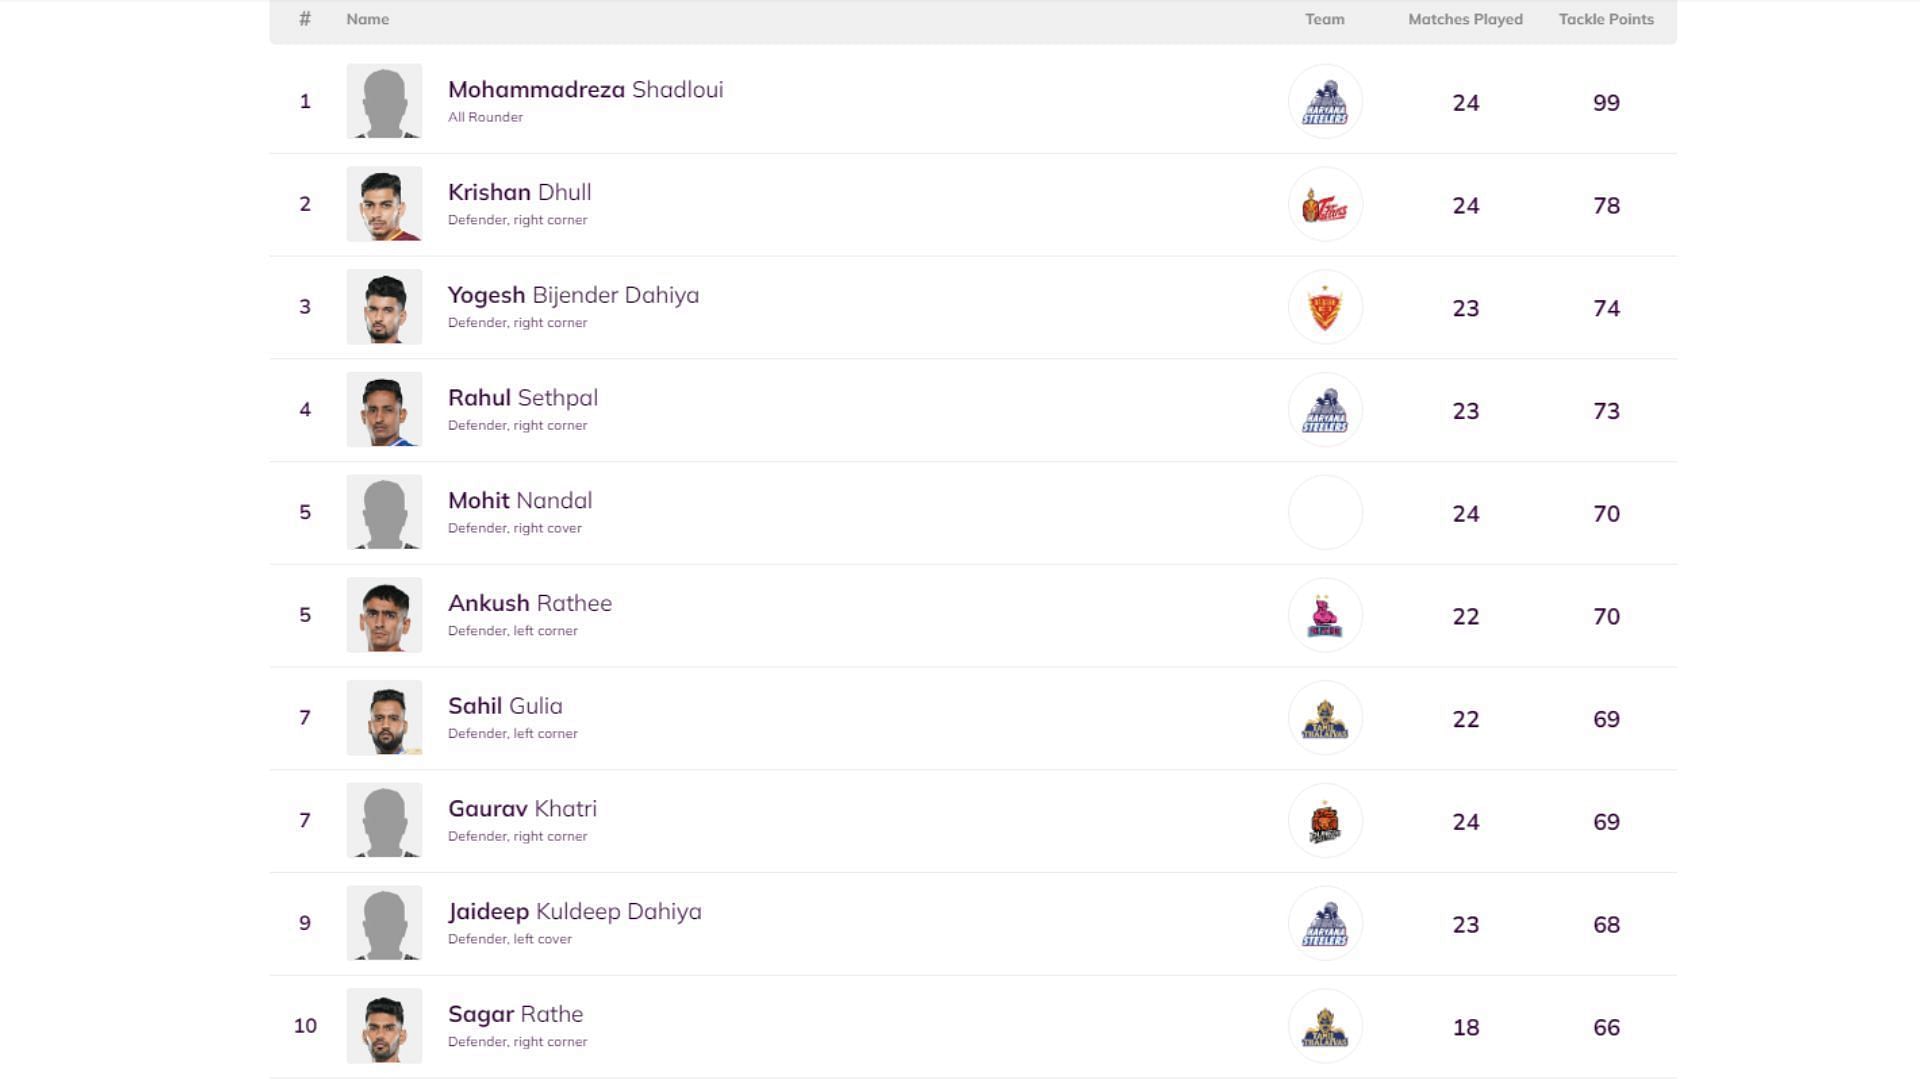Click Ankush Rathee's Jaipur Pink Panthers logo
Screen dimensions: 1920x1080
tap(1325, 616)
